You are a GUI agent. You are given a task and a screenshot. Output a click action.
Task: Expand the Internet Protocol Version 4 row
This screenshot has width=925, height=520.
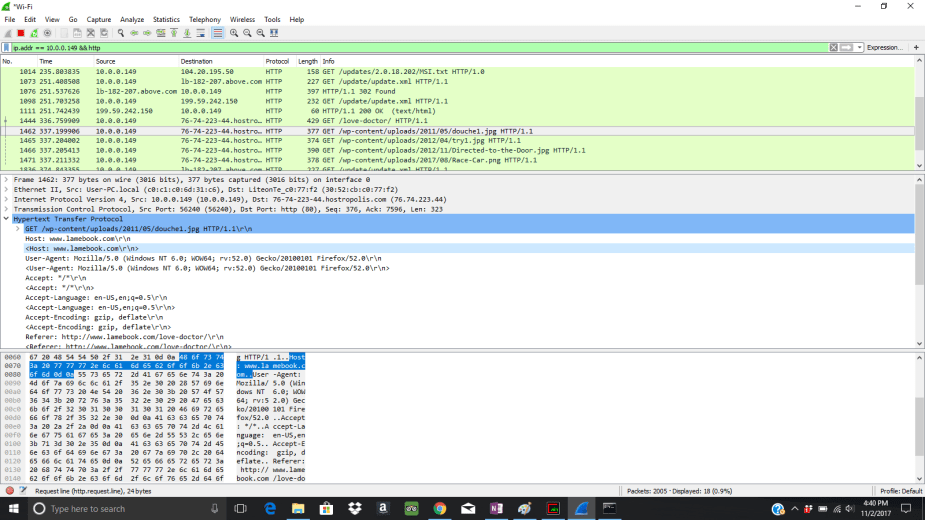6,200
